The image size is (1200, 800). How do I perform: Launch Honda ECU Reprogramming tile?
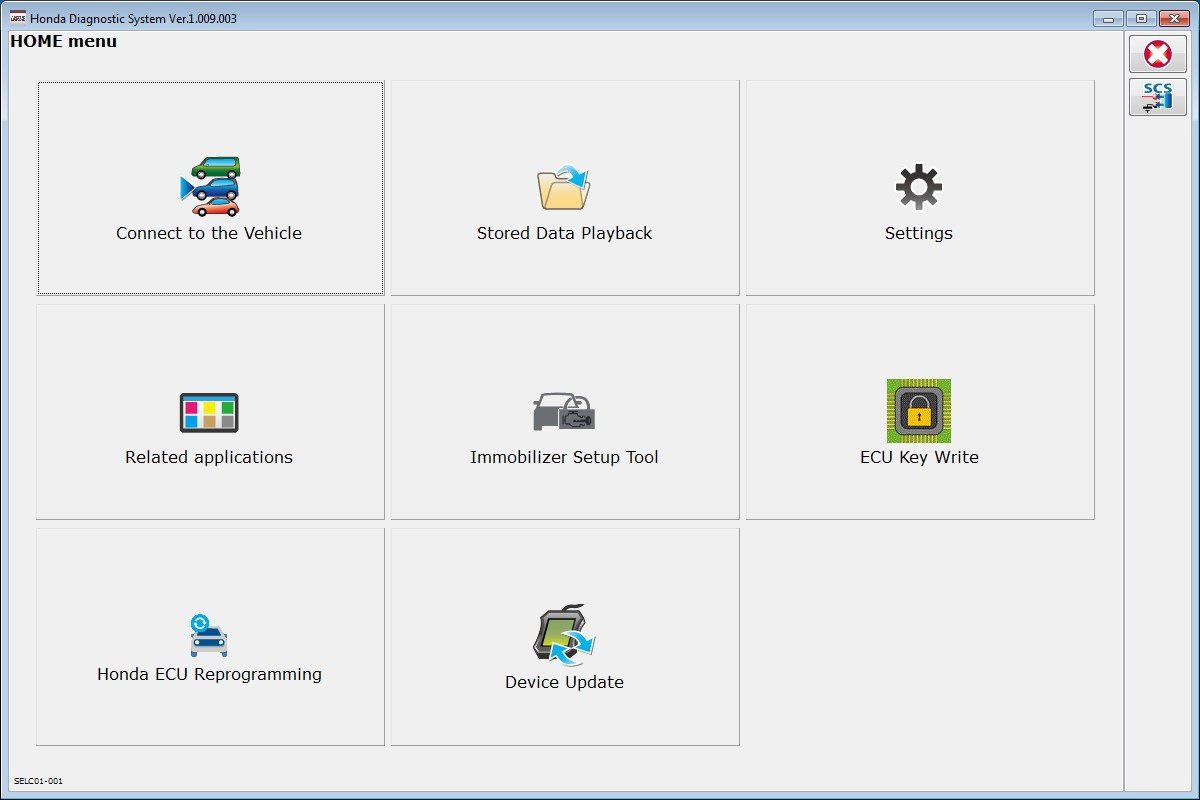pyautogui.click(x=210, y=637)
